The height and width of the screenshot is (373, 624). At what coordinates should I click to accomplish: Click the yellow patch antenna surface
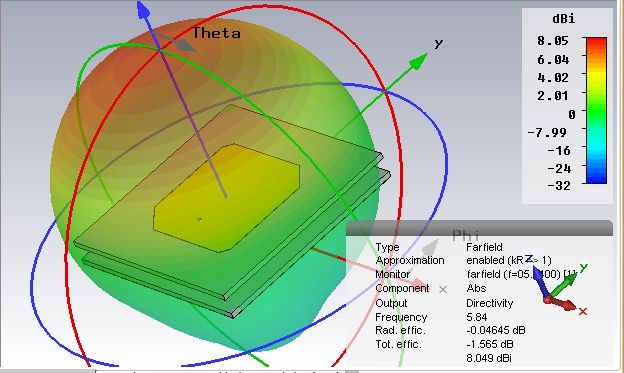(x=226, y=198)
